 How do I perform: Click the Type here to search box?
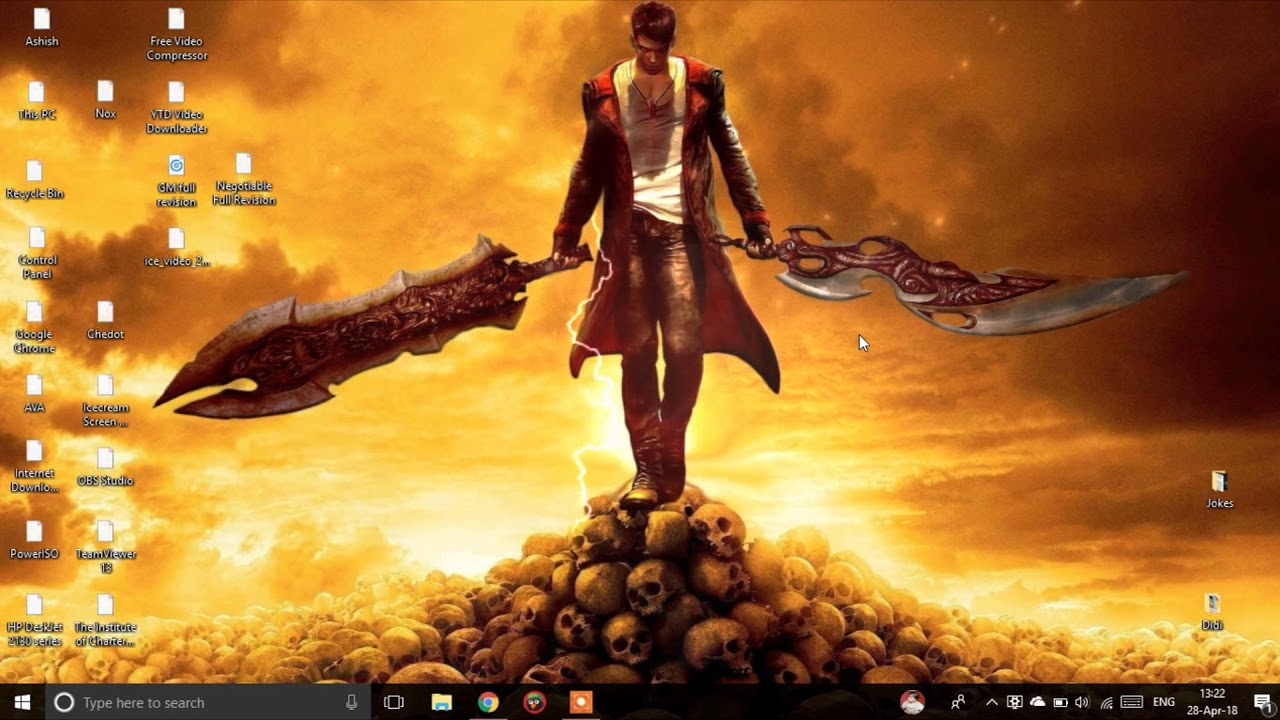click(209, 702)
